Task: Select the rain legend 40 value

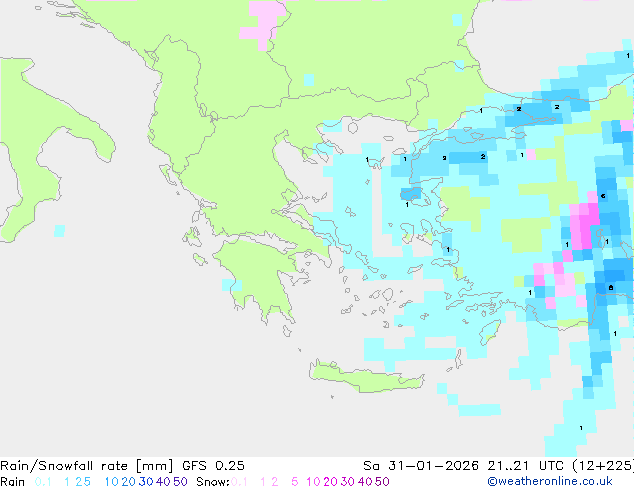Action: pyautogui.click(x=163, y=482)
